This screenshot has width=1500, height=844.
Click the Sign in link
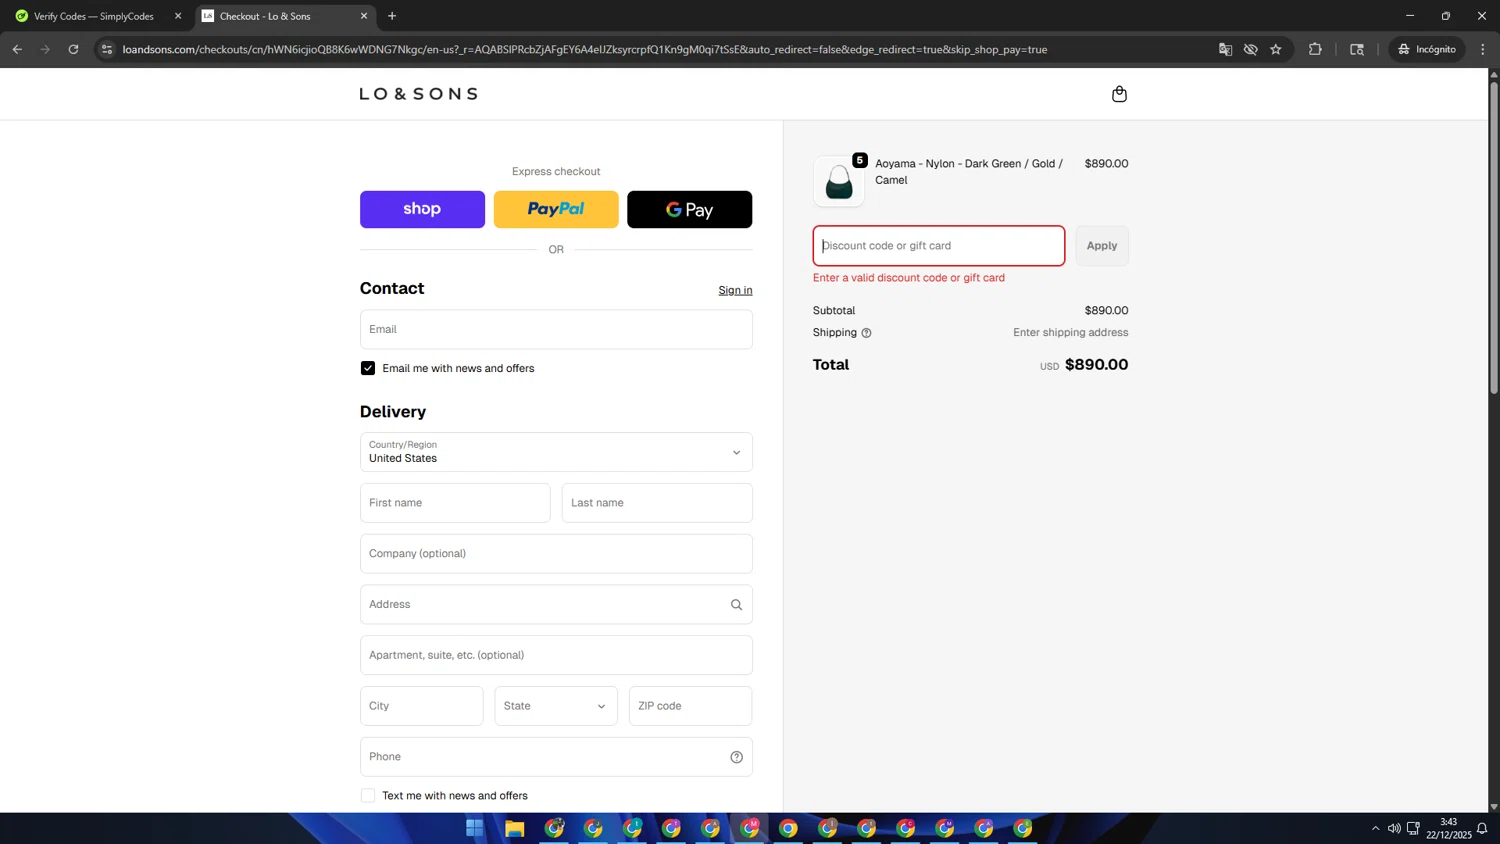tap(735, 290)
